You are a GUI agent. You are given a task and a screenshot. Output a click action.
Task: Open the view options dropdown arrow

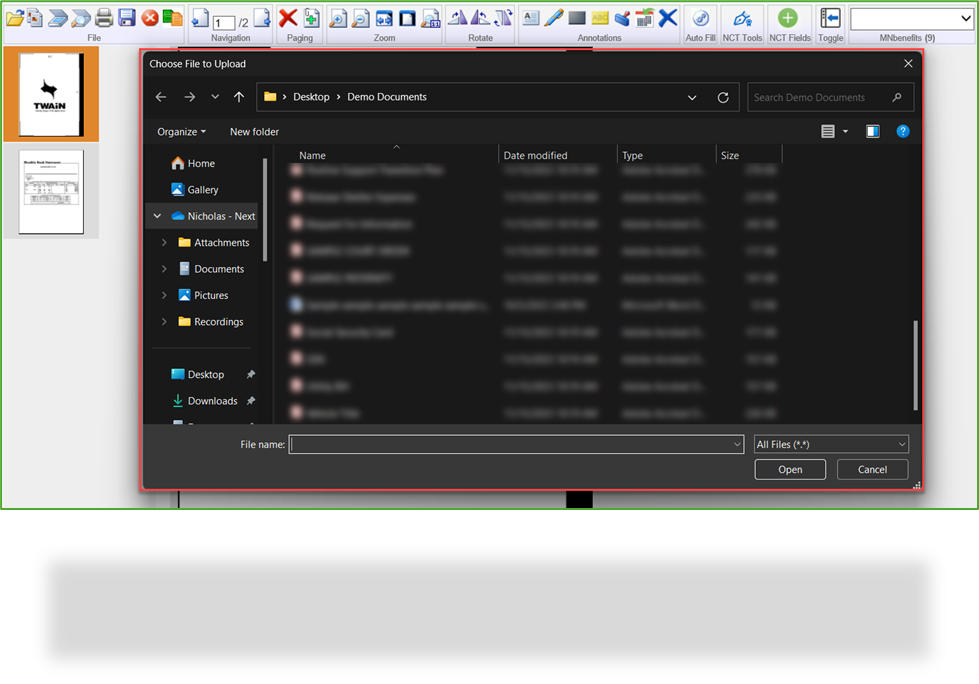coord(845,132)
